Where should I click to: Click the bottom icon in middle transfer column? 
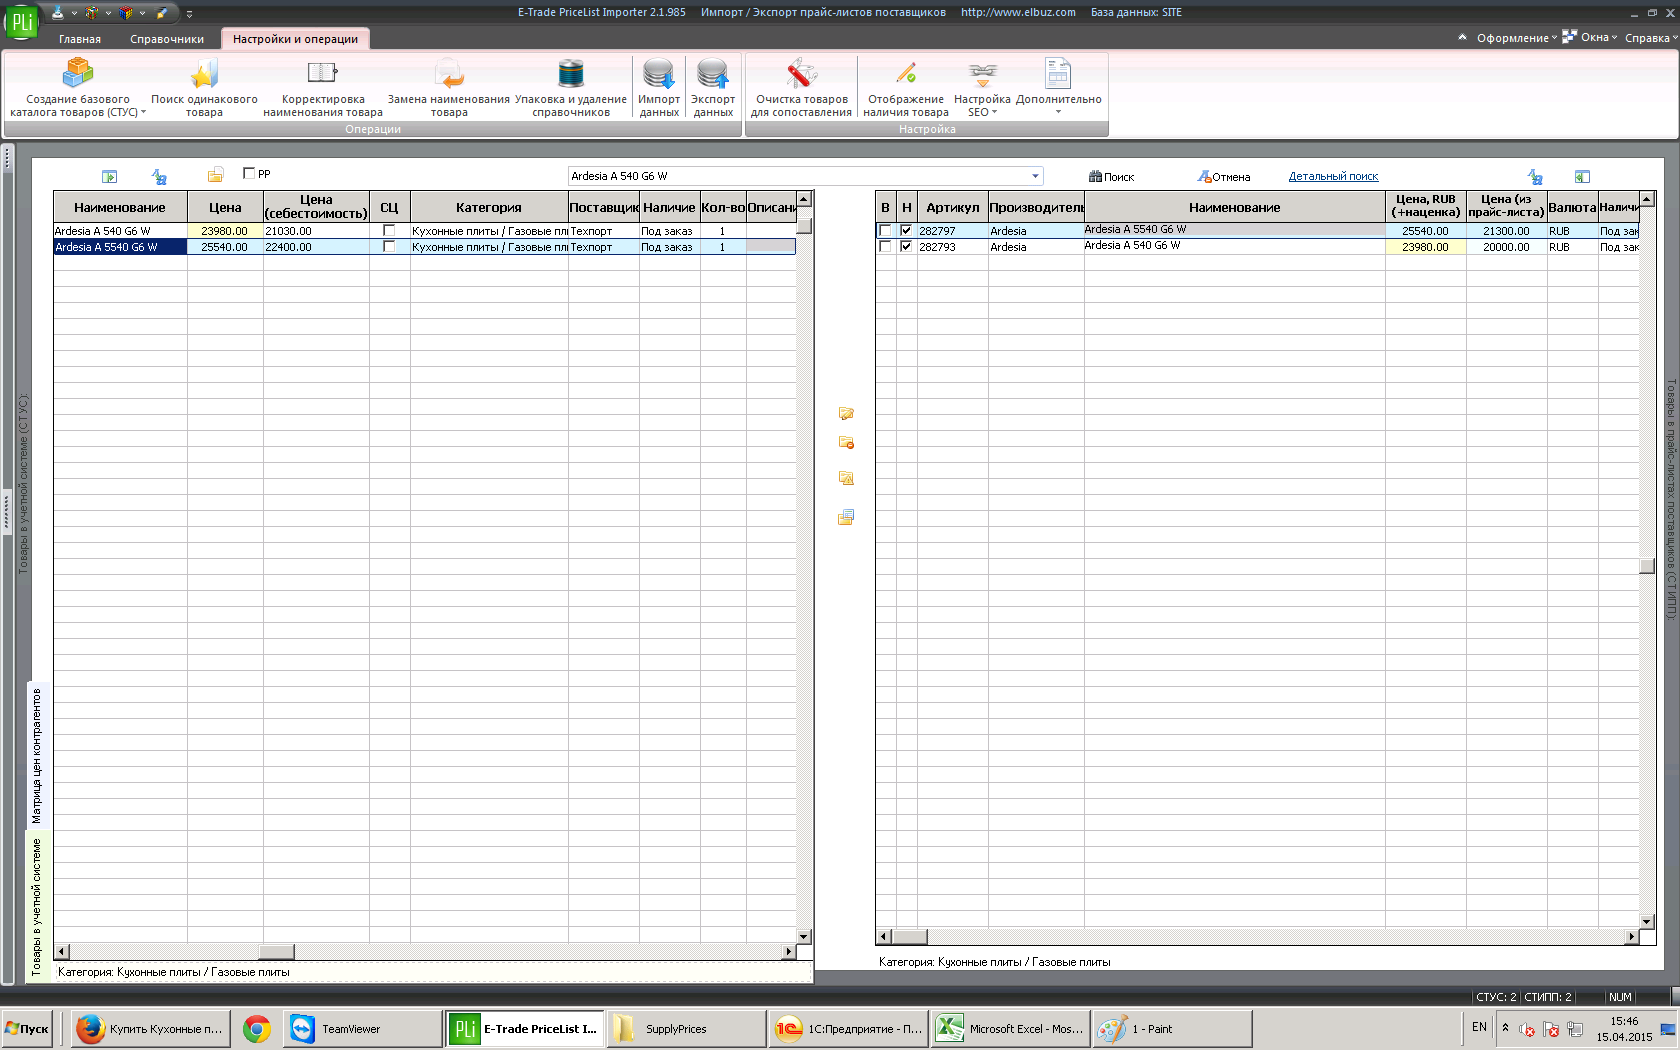[x=846, y=517]
